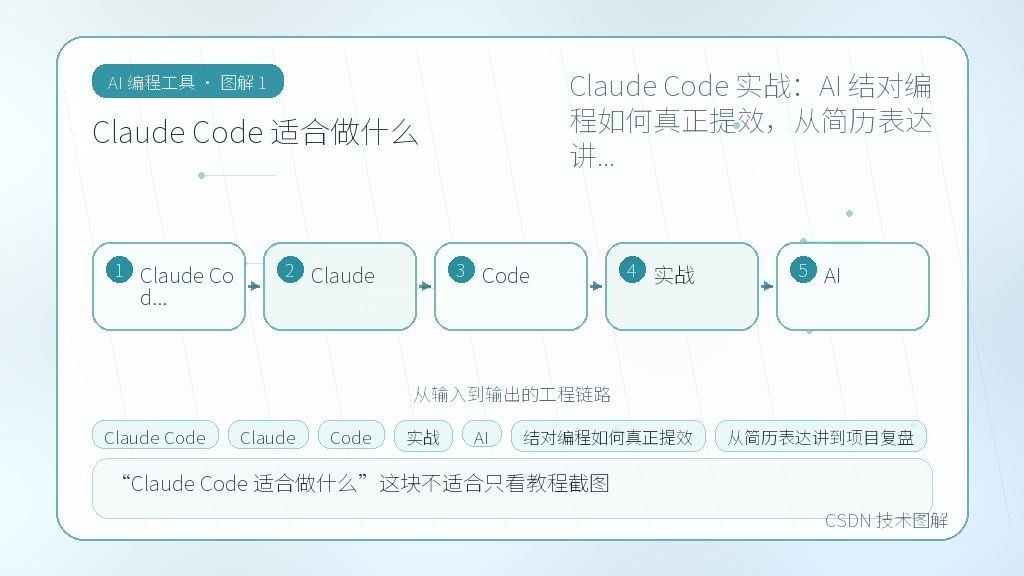Viewport: 1024px width, 576px height.
Task: Click the heading 'Claude Code 适合做什么'
Action: (255, 133)
